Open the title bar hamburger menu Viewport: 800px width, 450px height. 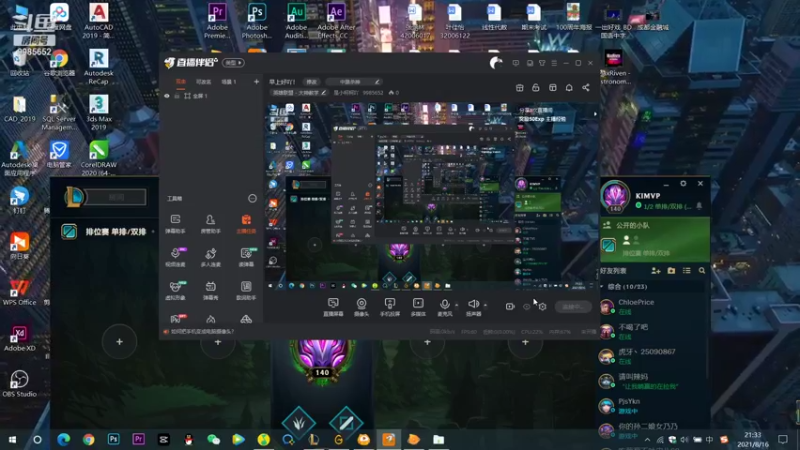coord(554,63)
